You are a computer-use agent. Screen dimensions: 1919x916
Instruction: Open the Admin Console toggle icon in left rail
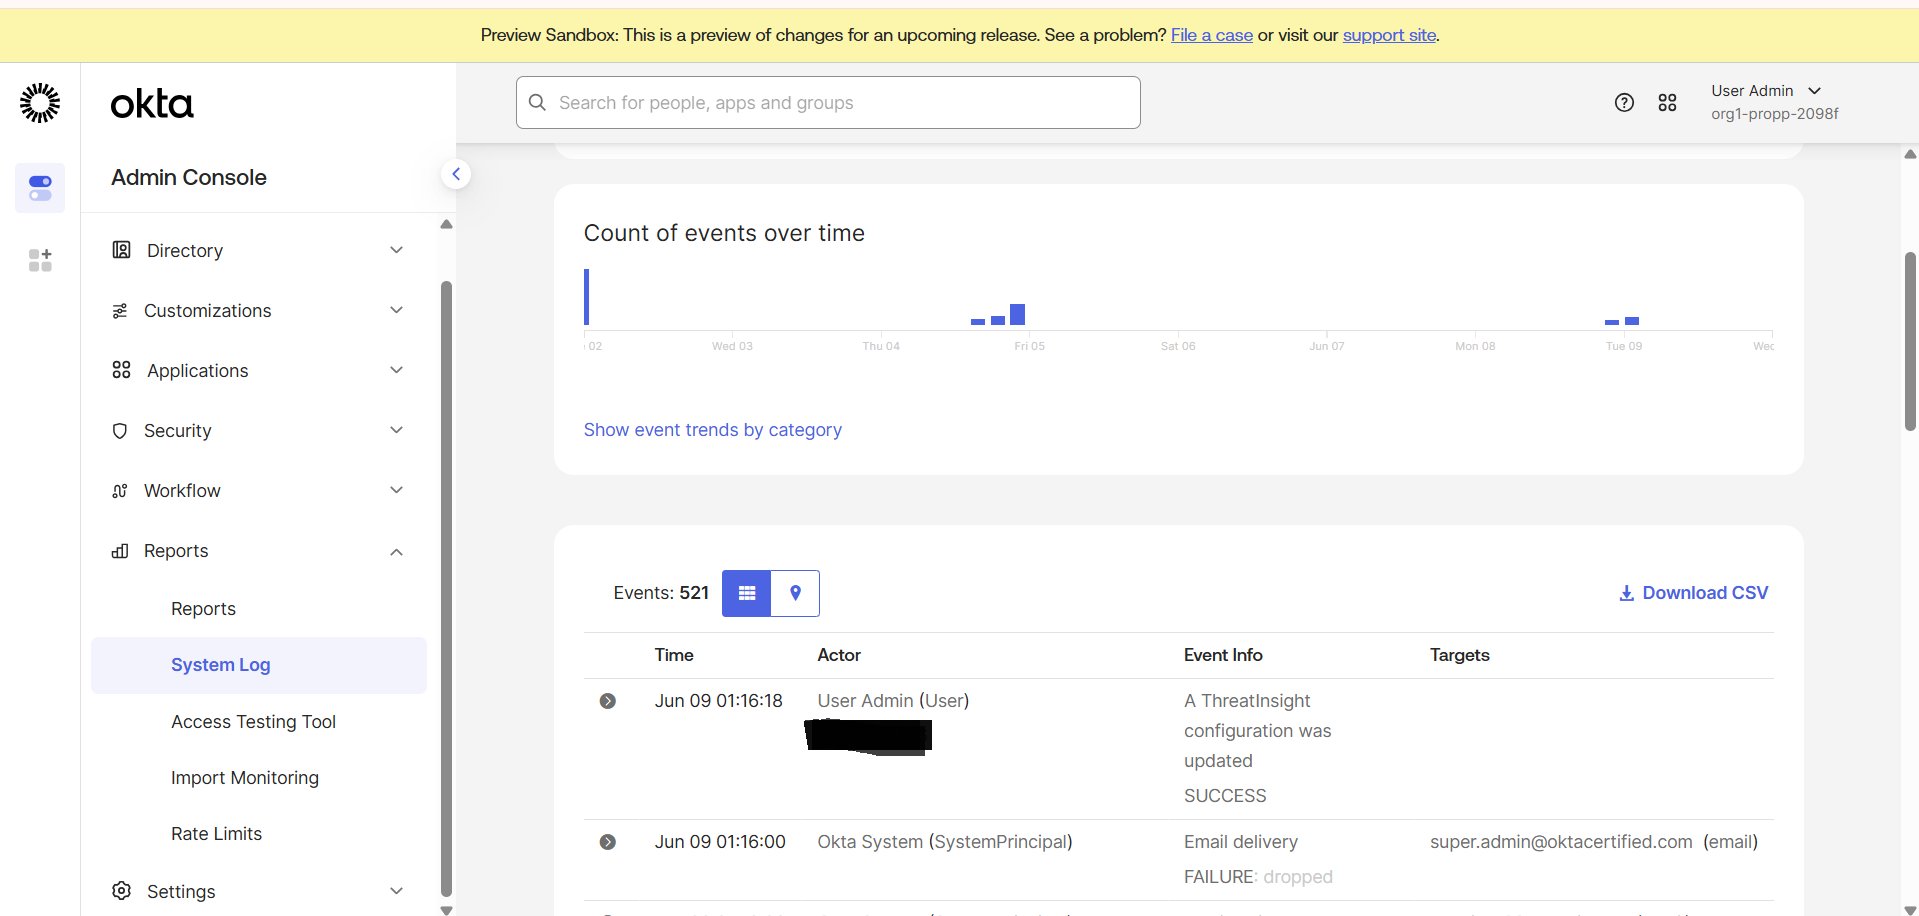coord(40,188)
